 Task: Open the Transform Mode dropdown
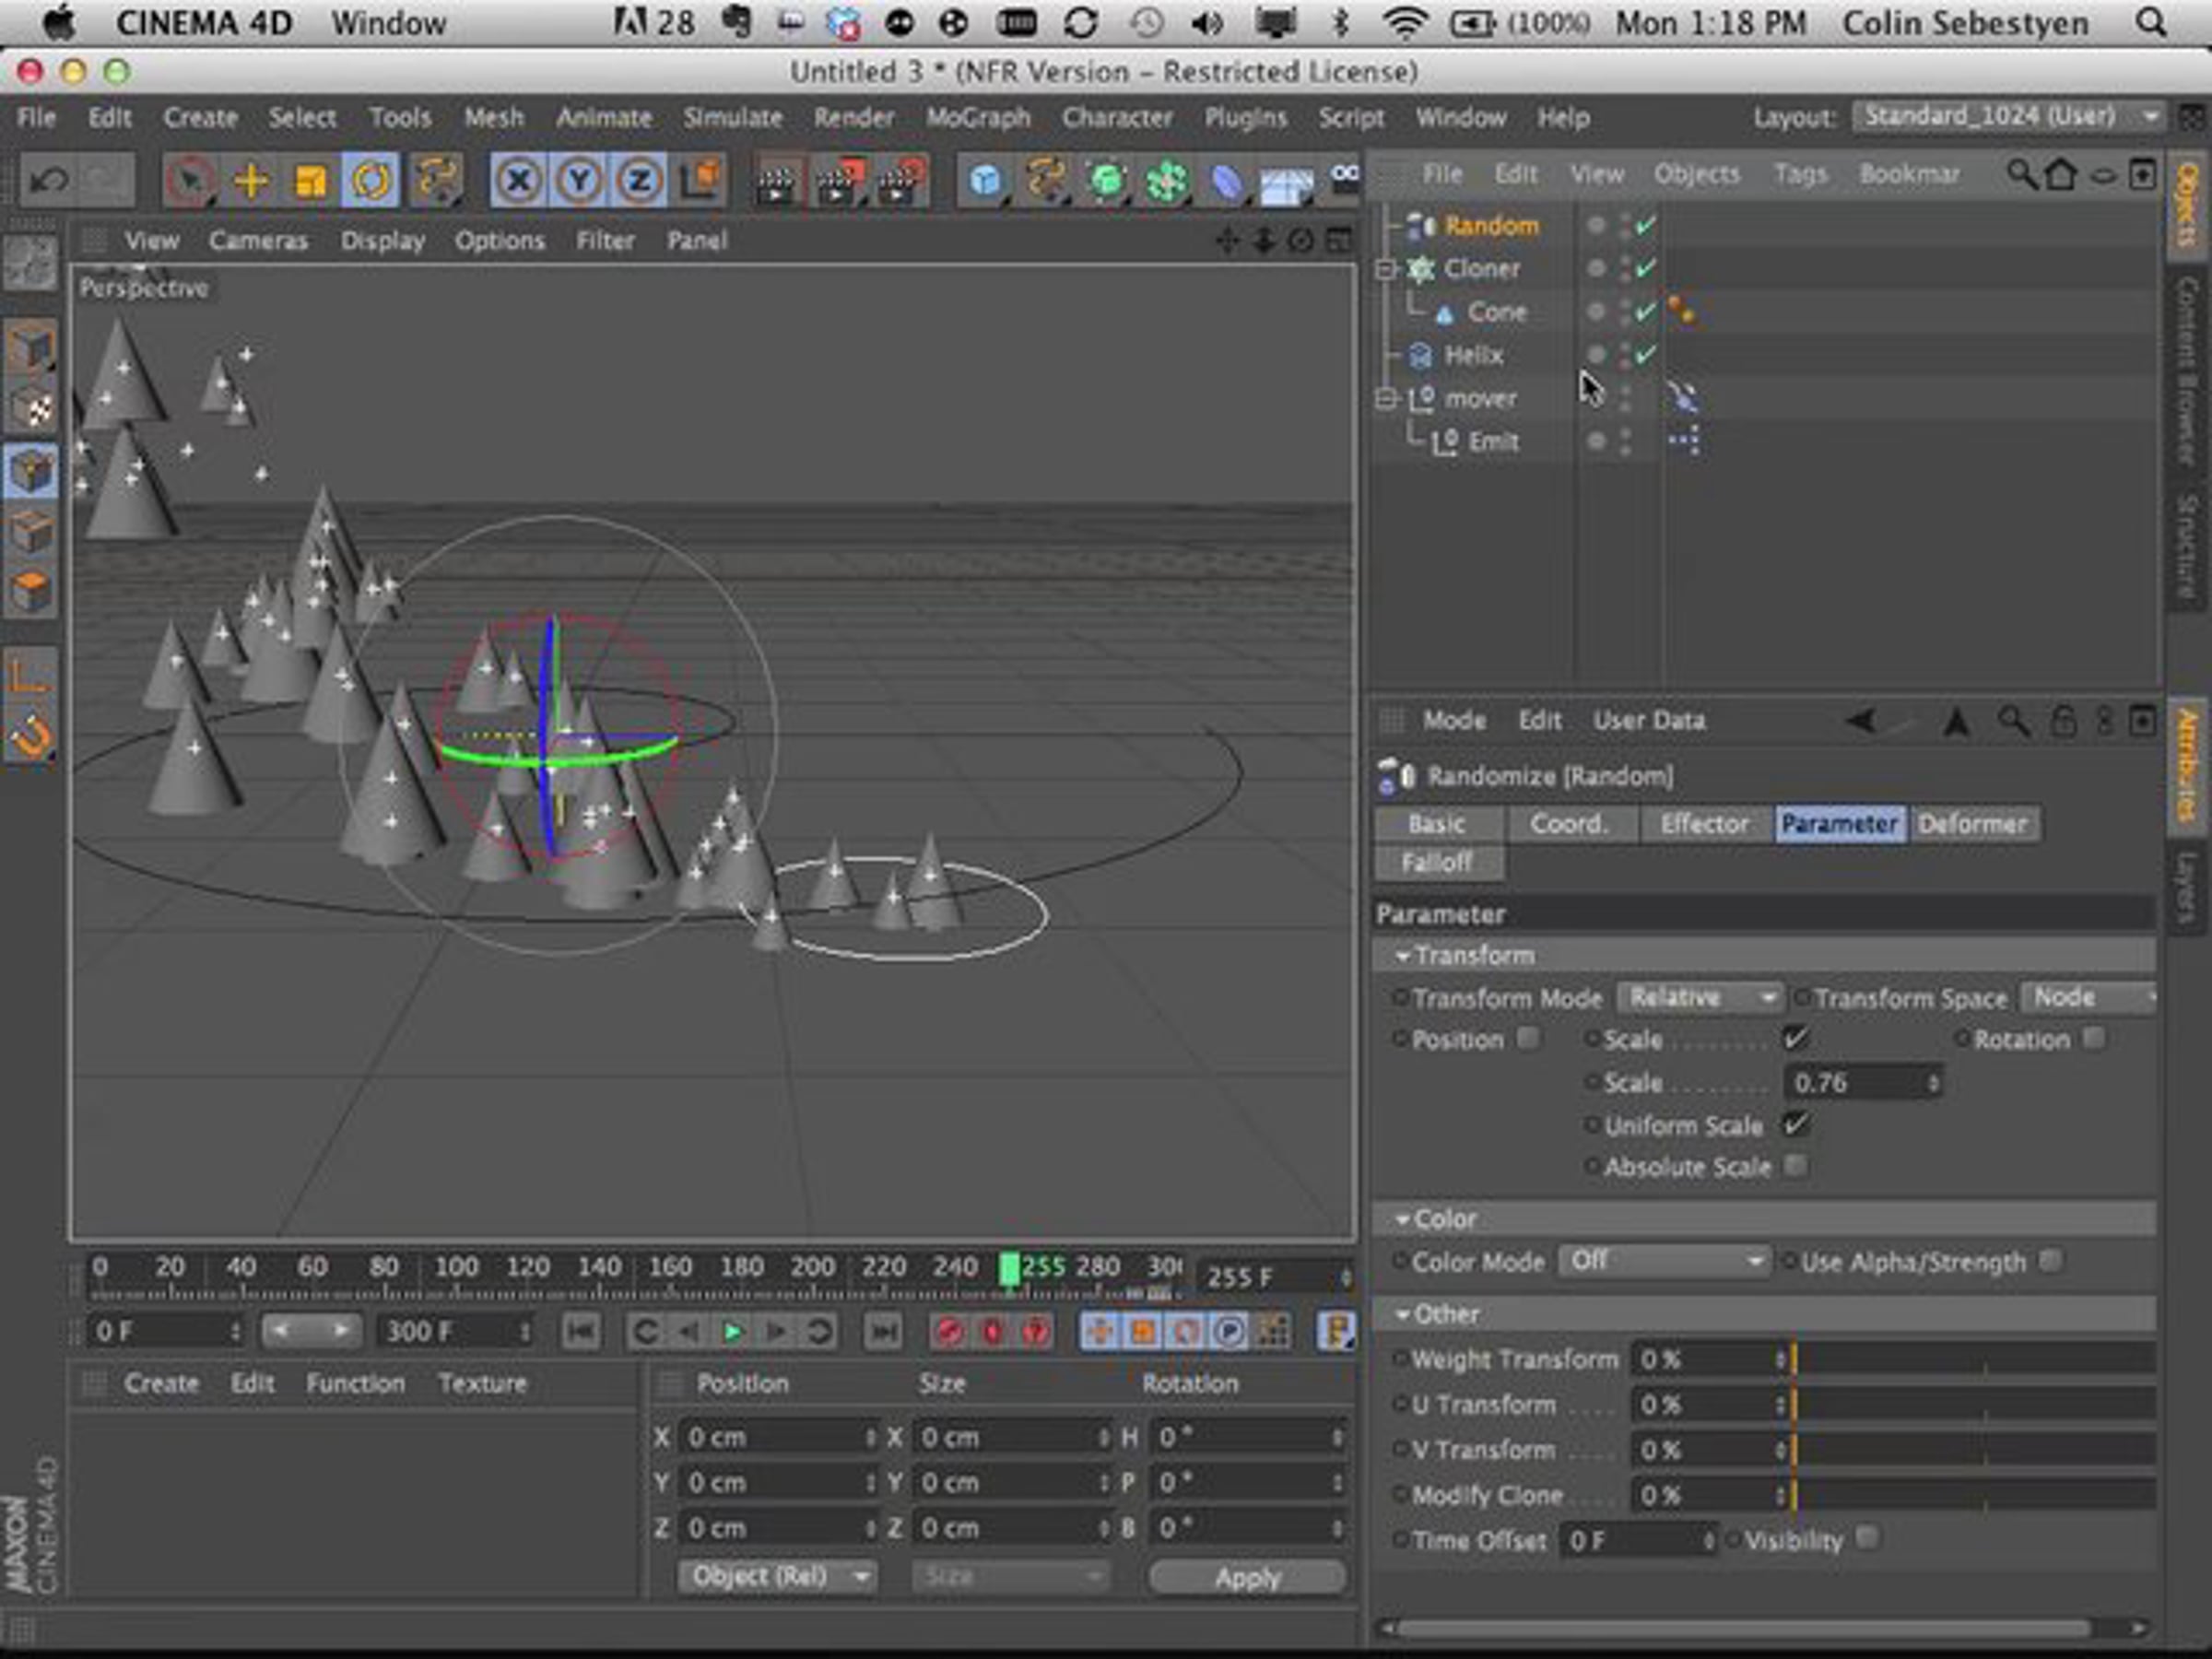[1699, 997]
